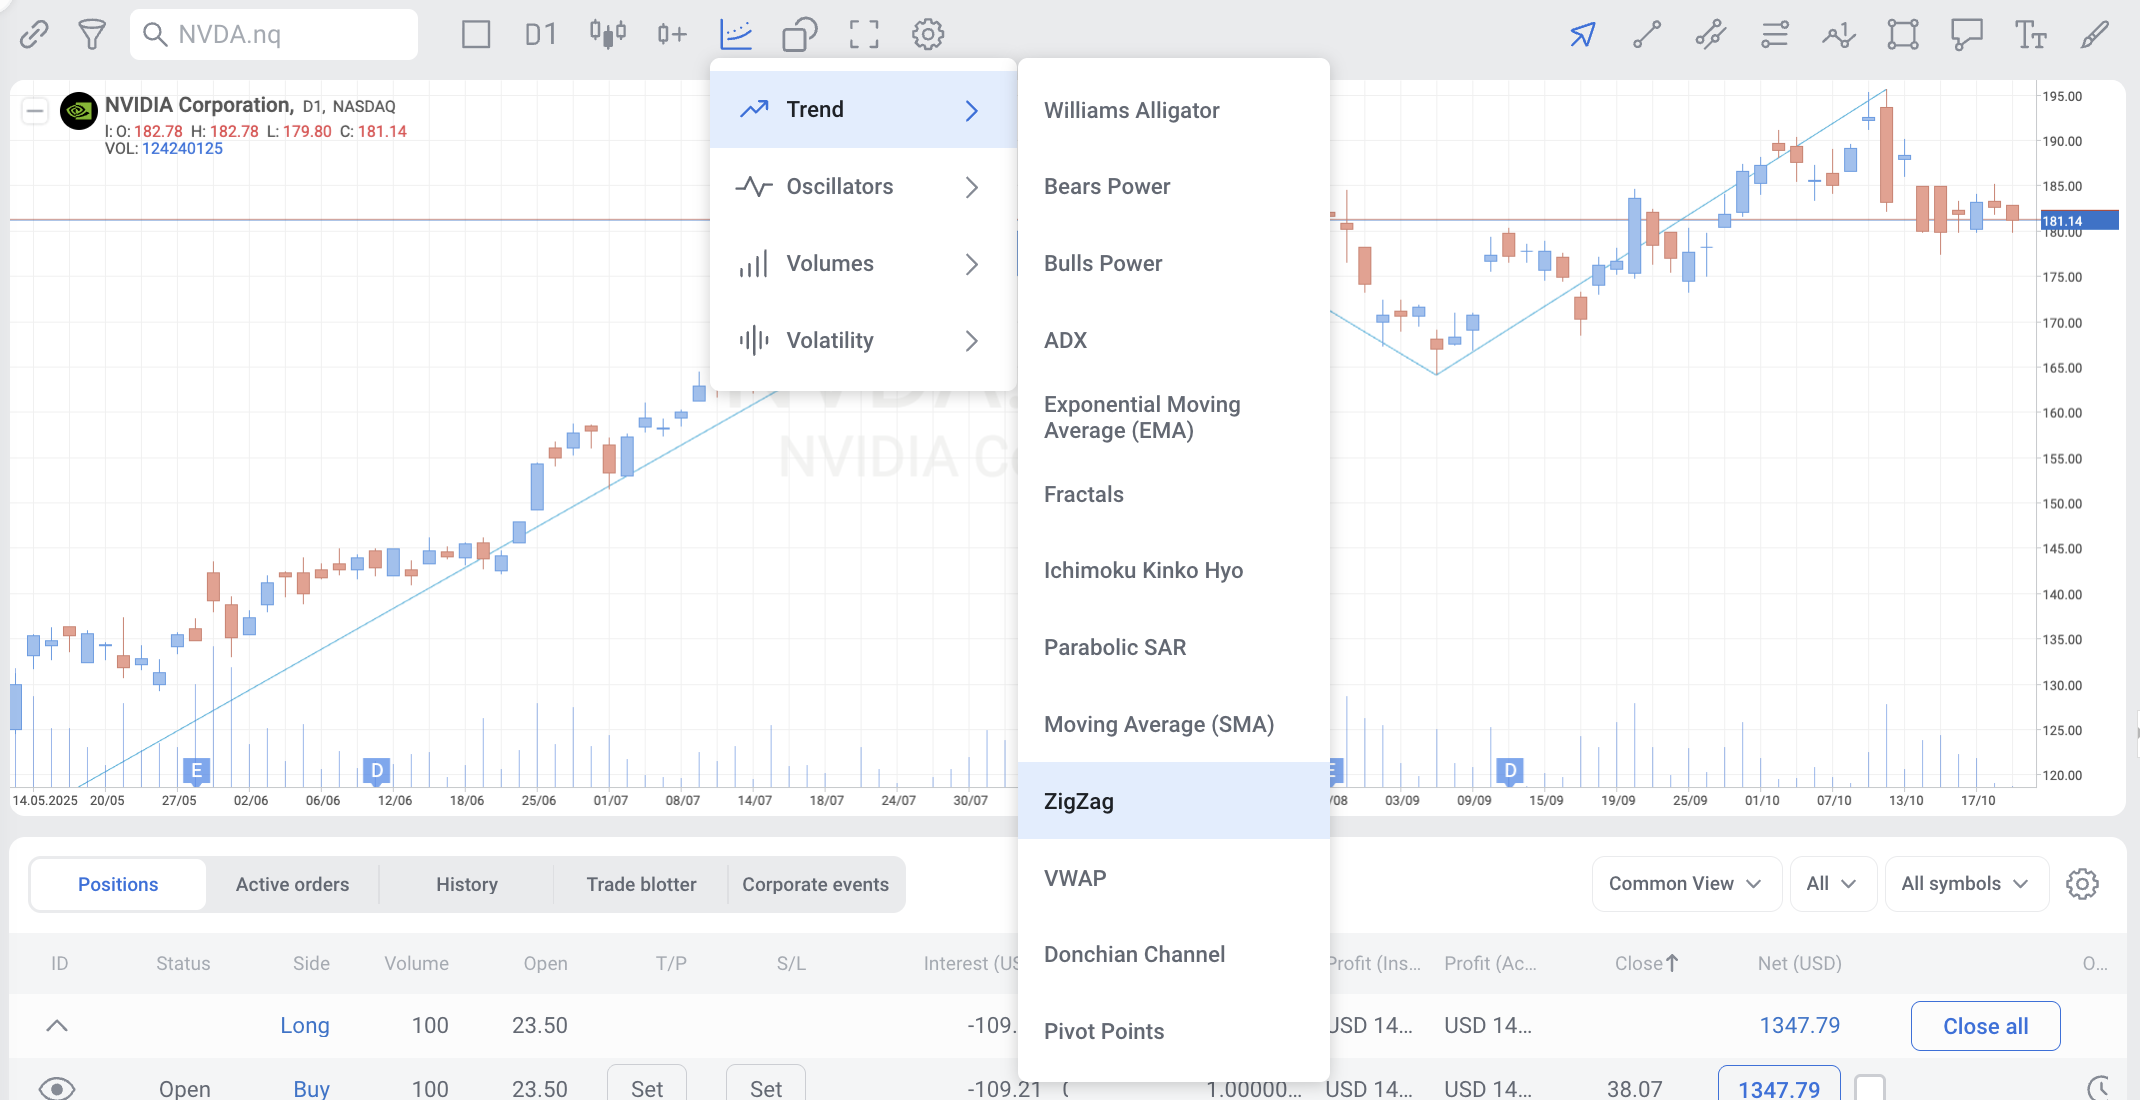Open the indicators chart icon

point(736,34)
